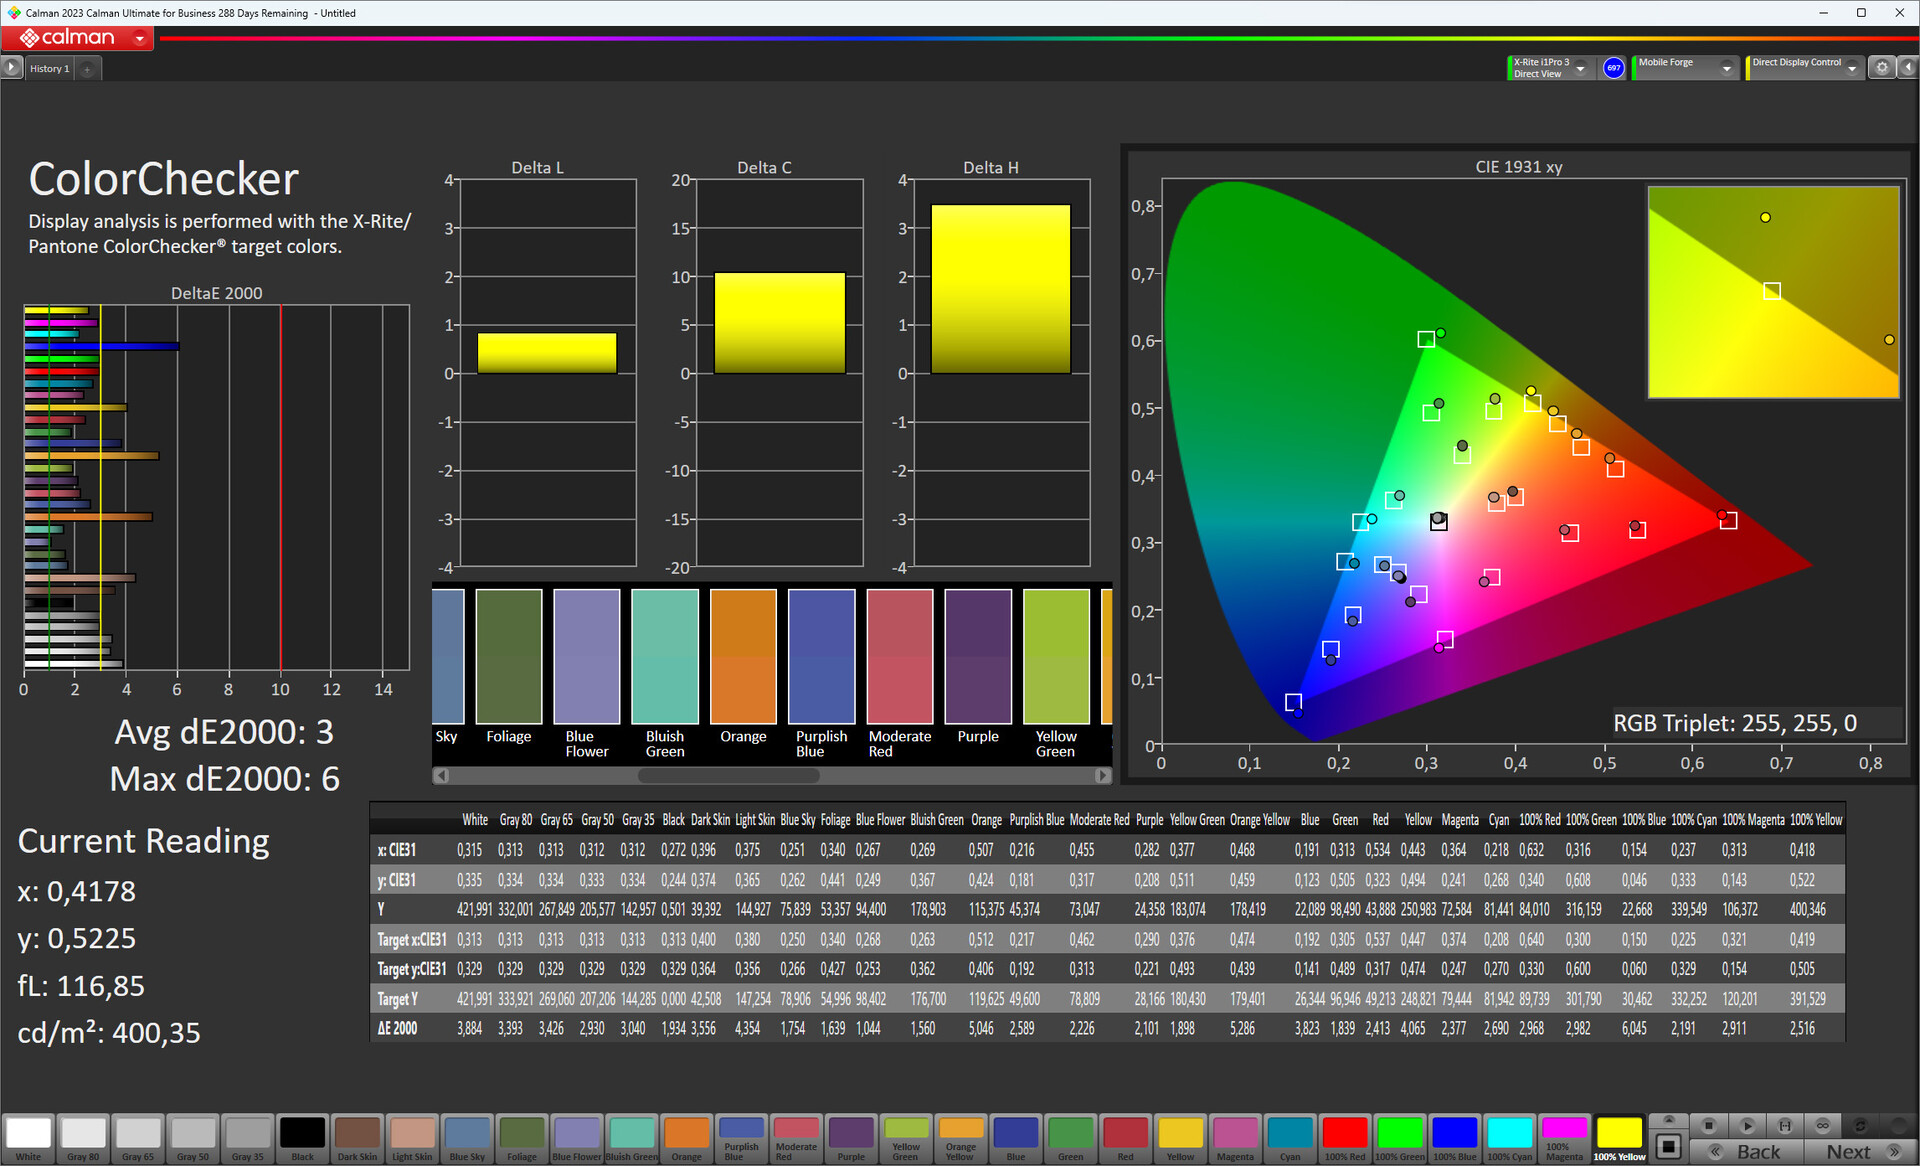1920x1166 pixels.
Task: Click the collapse panel arrow at top right
Action: coord(1907,68)
